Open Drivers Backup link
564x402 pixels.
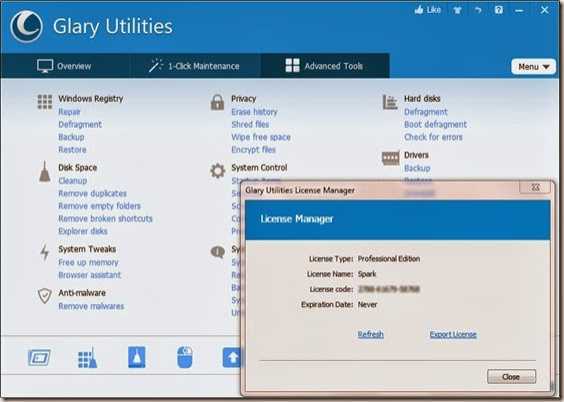coord(417,168)
